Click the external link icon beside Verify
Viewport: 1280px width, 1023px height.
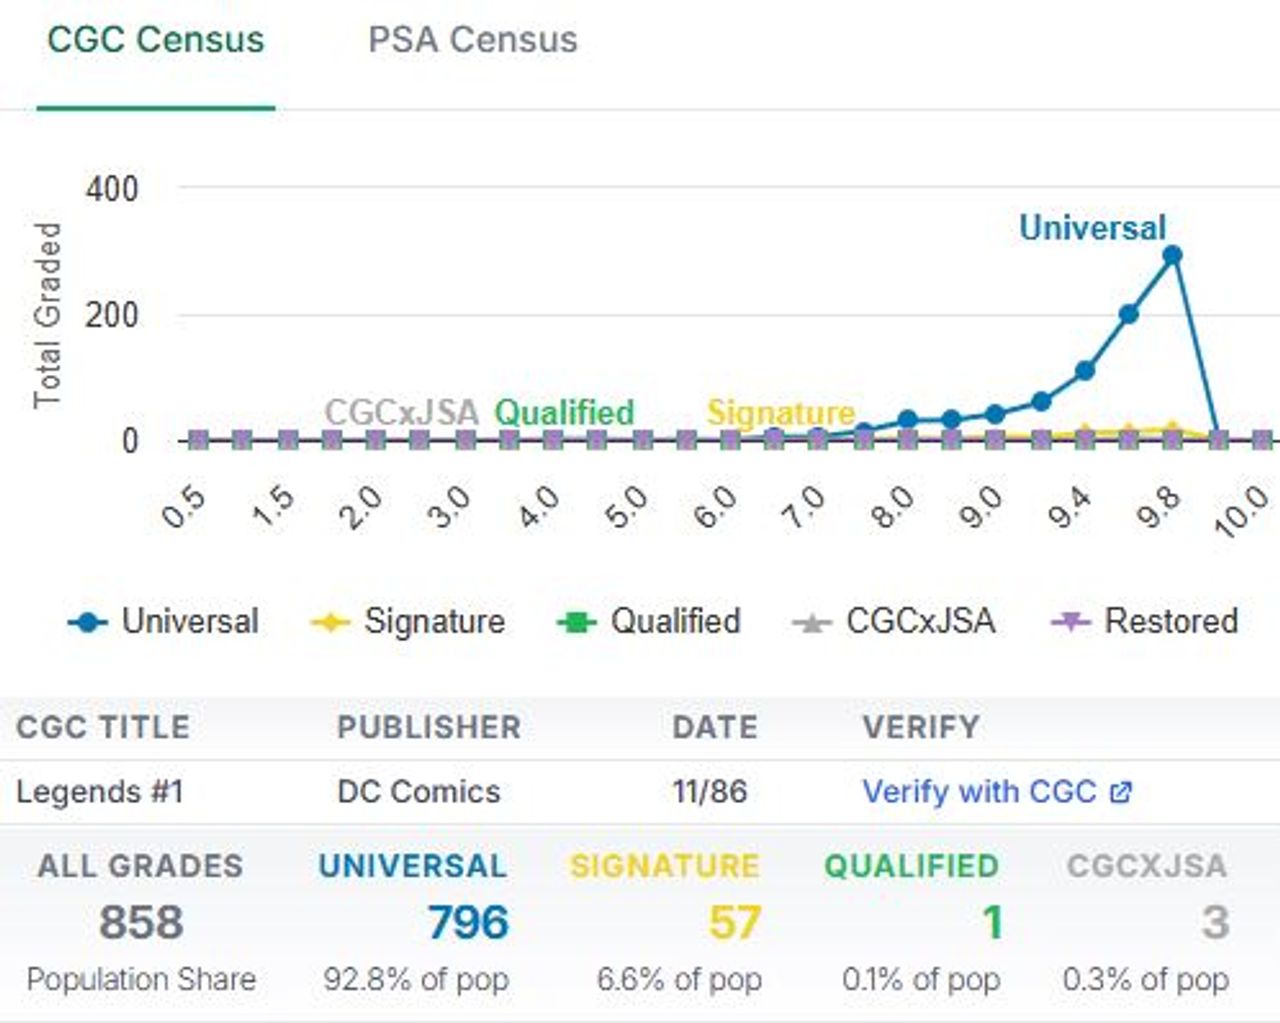[1121, 793]
